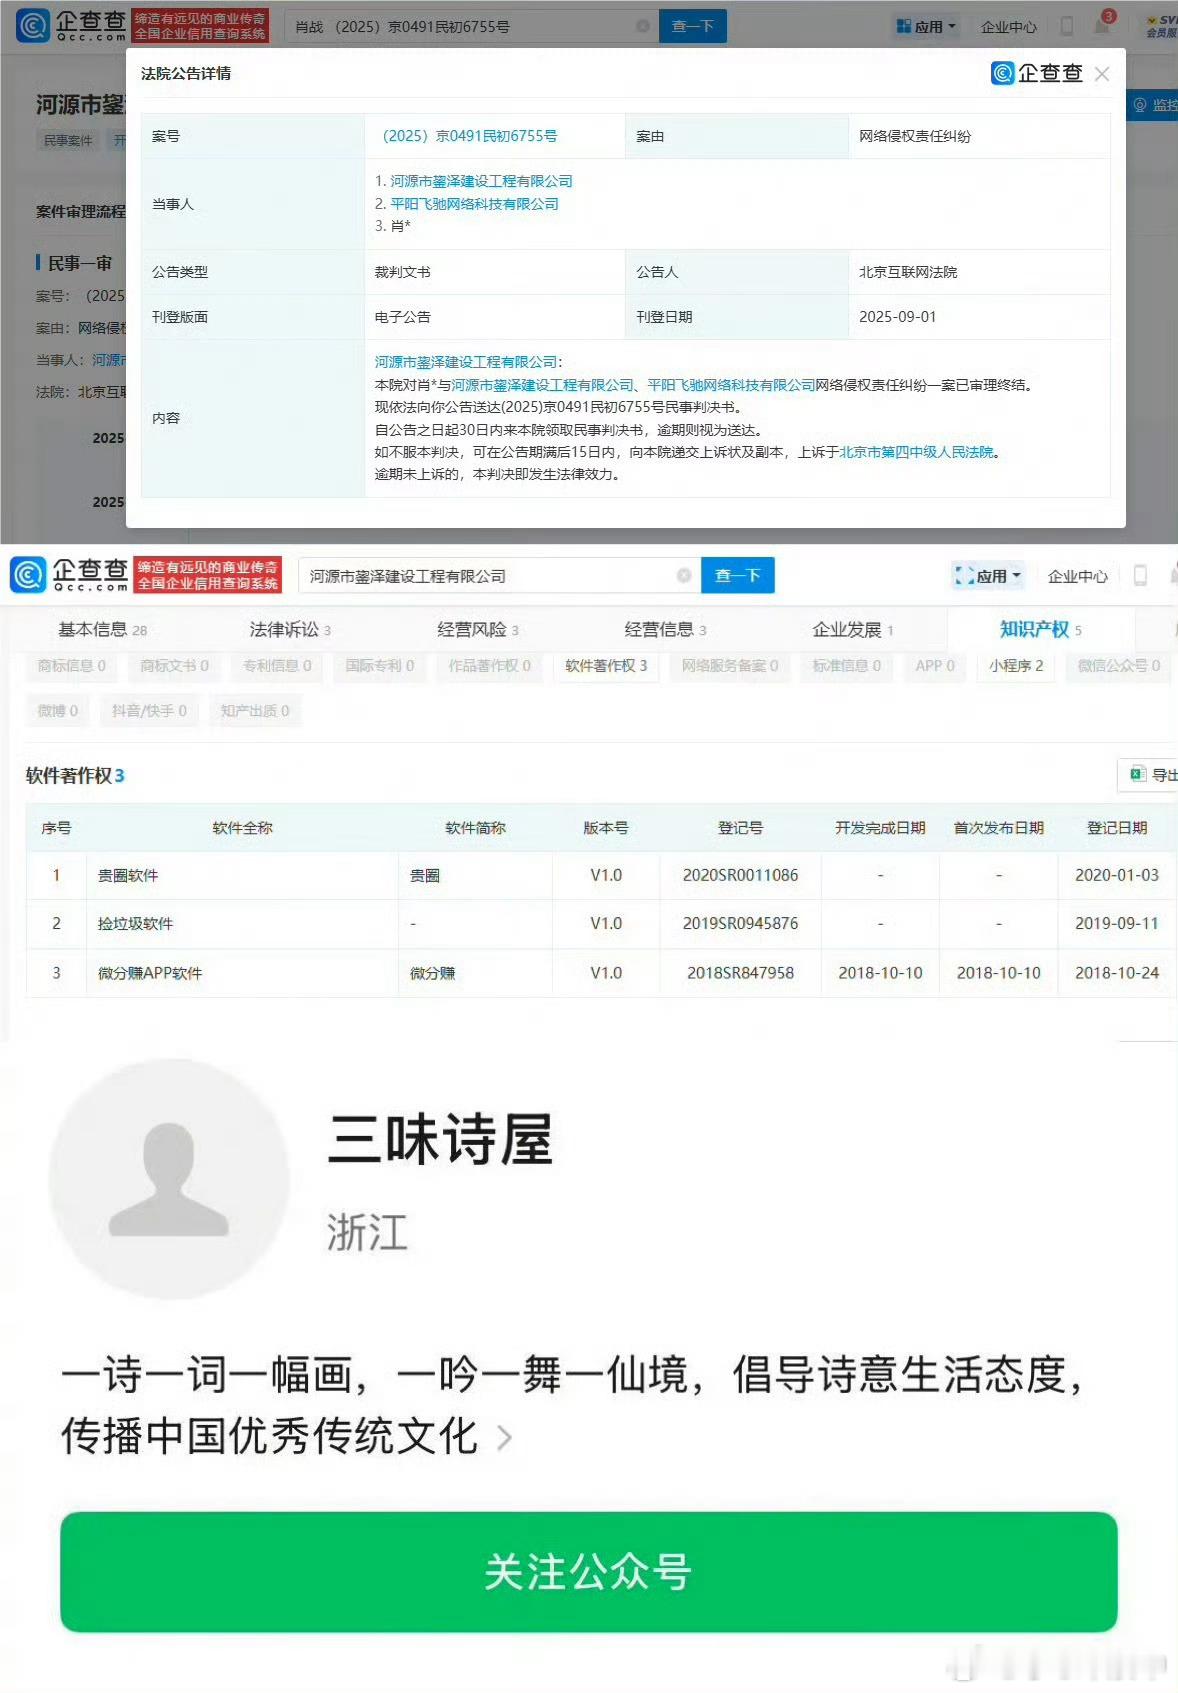Viewport: 1178px width, 1693px height.
Task: Open first party 河源市鋆泽建设工程有限公司 link
Action: [481, 181]
